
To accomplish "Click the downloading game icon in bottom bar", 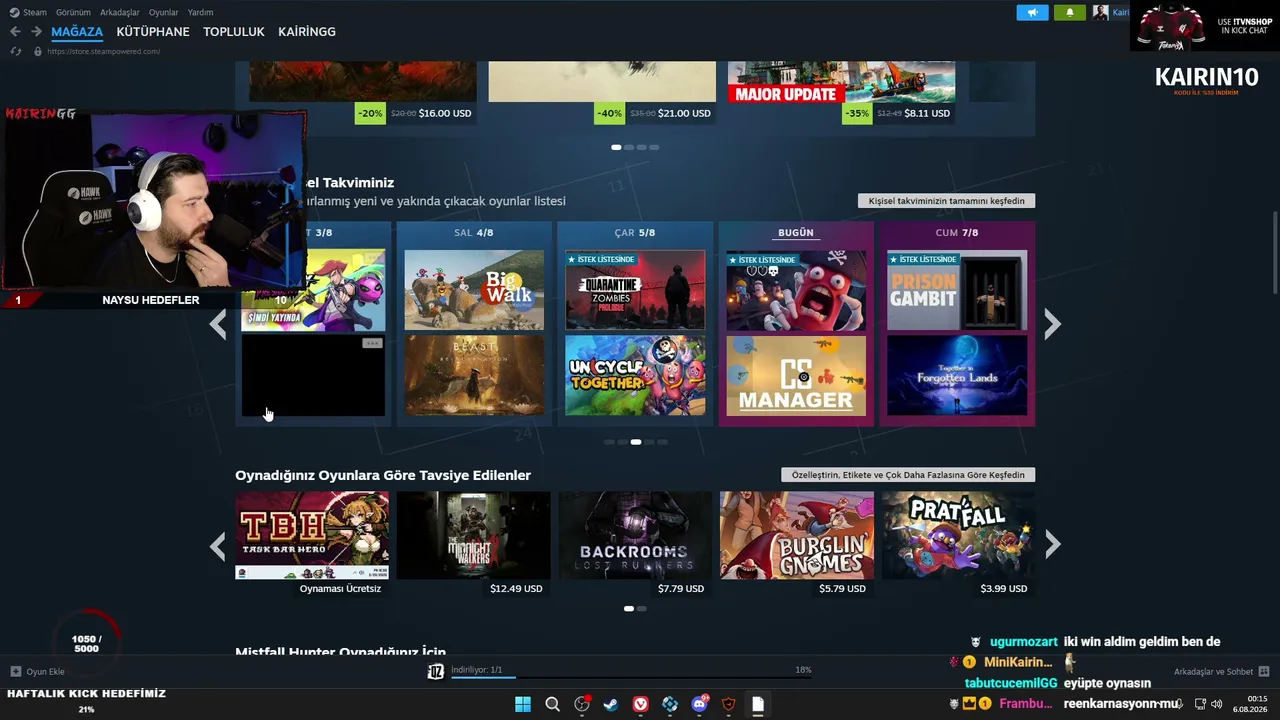I will point(436,672).
